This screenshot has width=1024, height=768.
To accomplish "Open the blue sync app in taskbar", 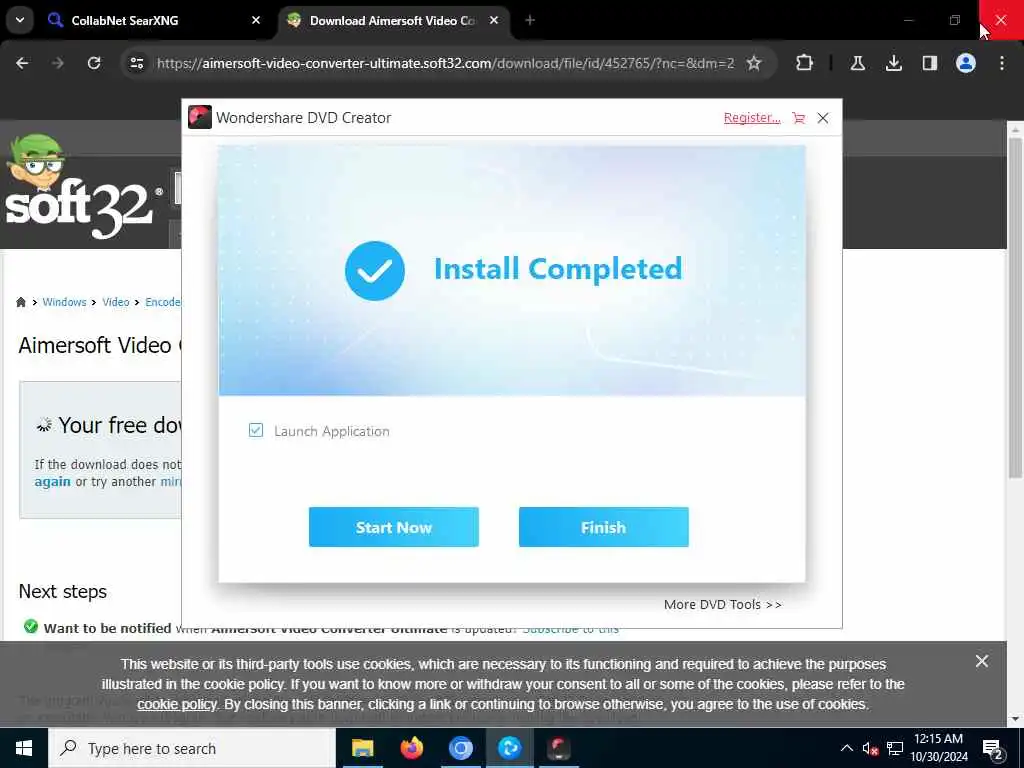I will point(509,748).
